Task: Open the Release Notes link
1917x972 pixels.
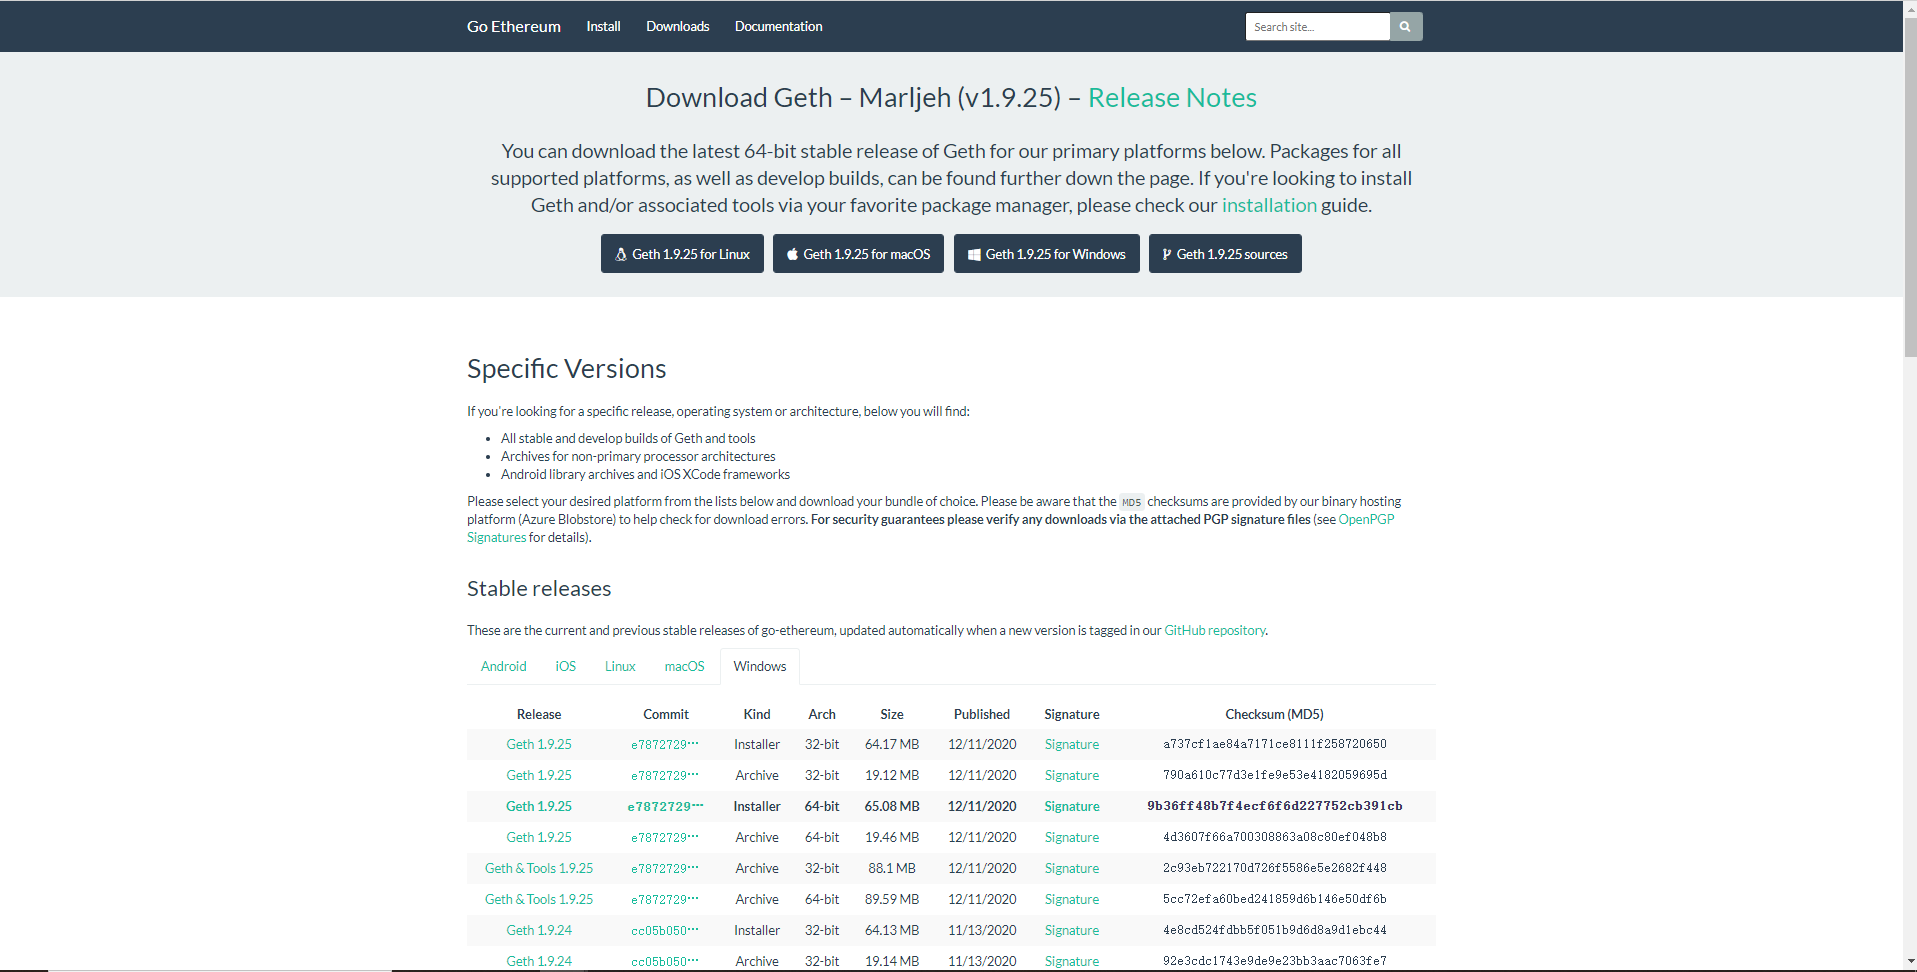Action: [x=1172, y=98]
